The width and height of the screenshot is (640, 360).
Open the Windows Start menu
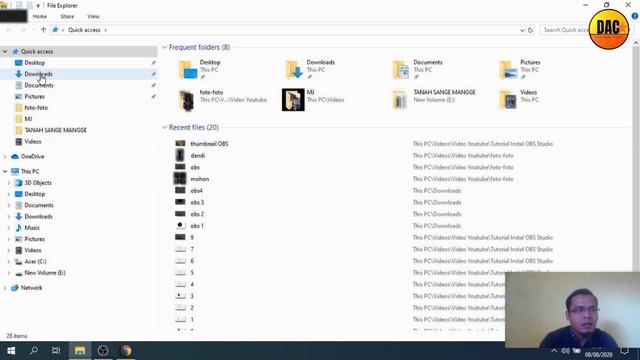click(11, 351)
